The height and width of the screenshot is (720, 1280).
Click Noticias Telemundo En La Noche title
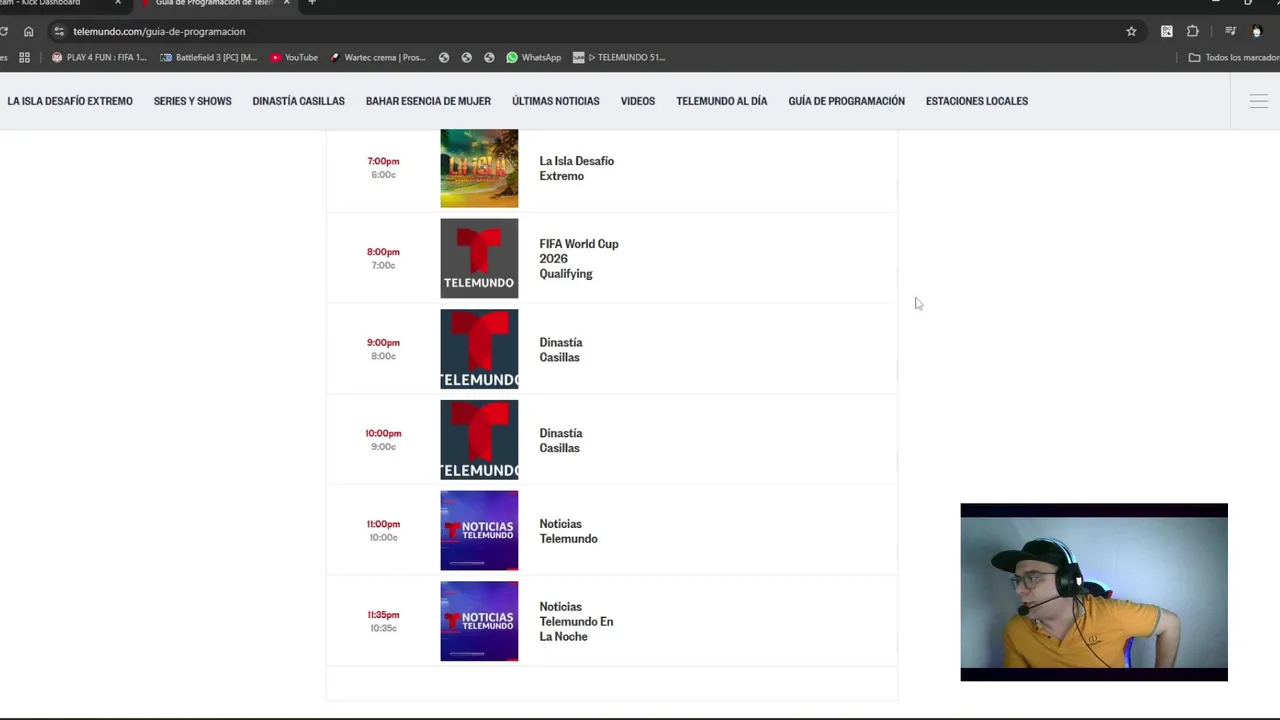pos(576,621)
